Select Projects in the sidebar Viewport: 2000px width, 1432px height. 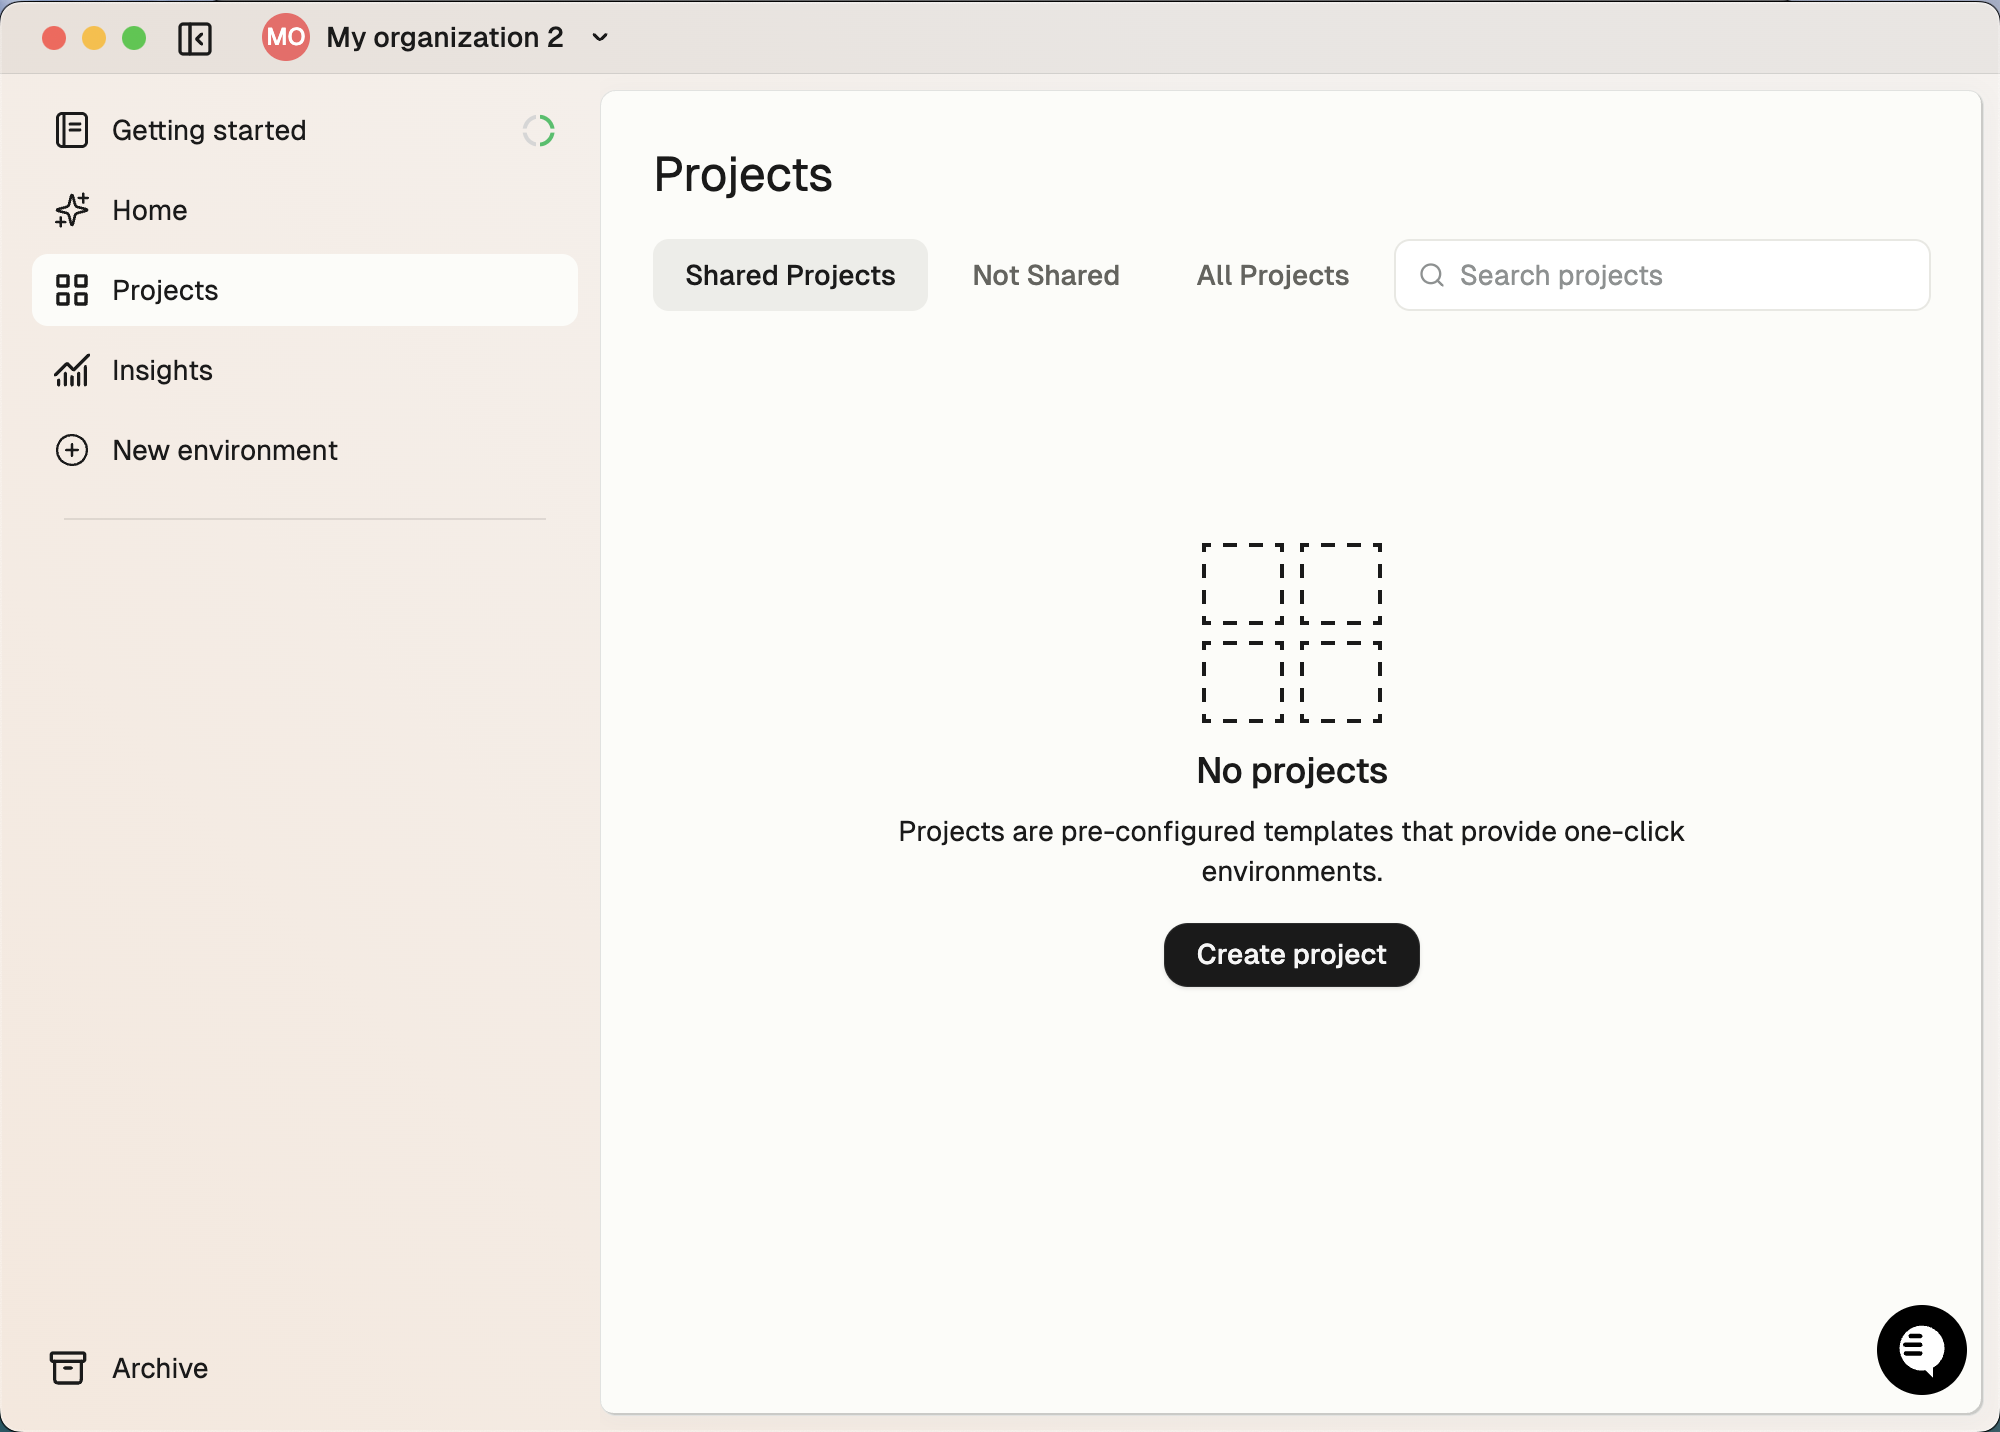(x=305, y=290)
